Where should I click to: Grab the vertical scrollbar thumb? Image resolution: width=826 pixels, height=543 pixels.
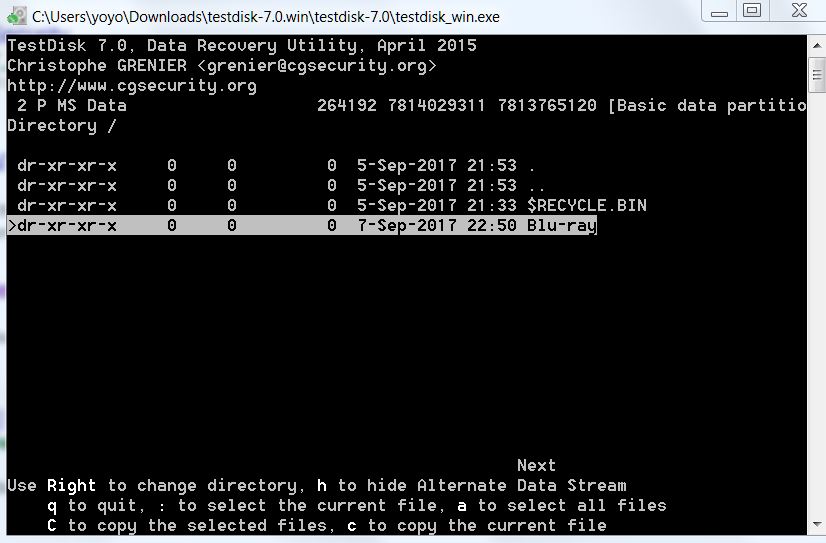(x=817, y=75)
